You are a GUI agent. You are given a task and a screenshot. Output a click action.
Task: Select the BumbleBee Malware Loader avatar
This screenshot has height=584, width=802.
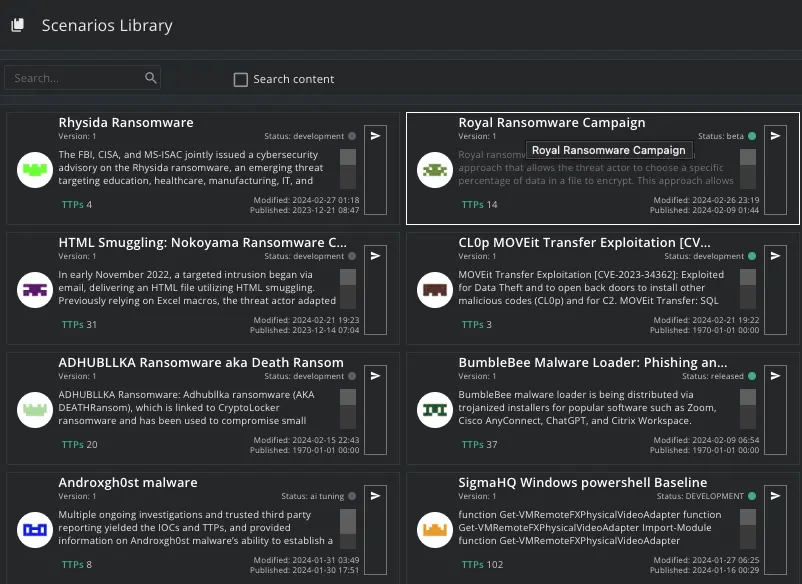click(434, 410)
